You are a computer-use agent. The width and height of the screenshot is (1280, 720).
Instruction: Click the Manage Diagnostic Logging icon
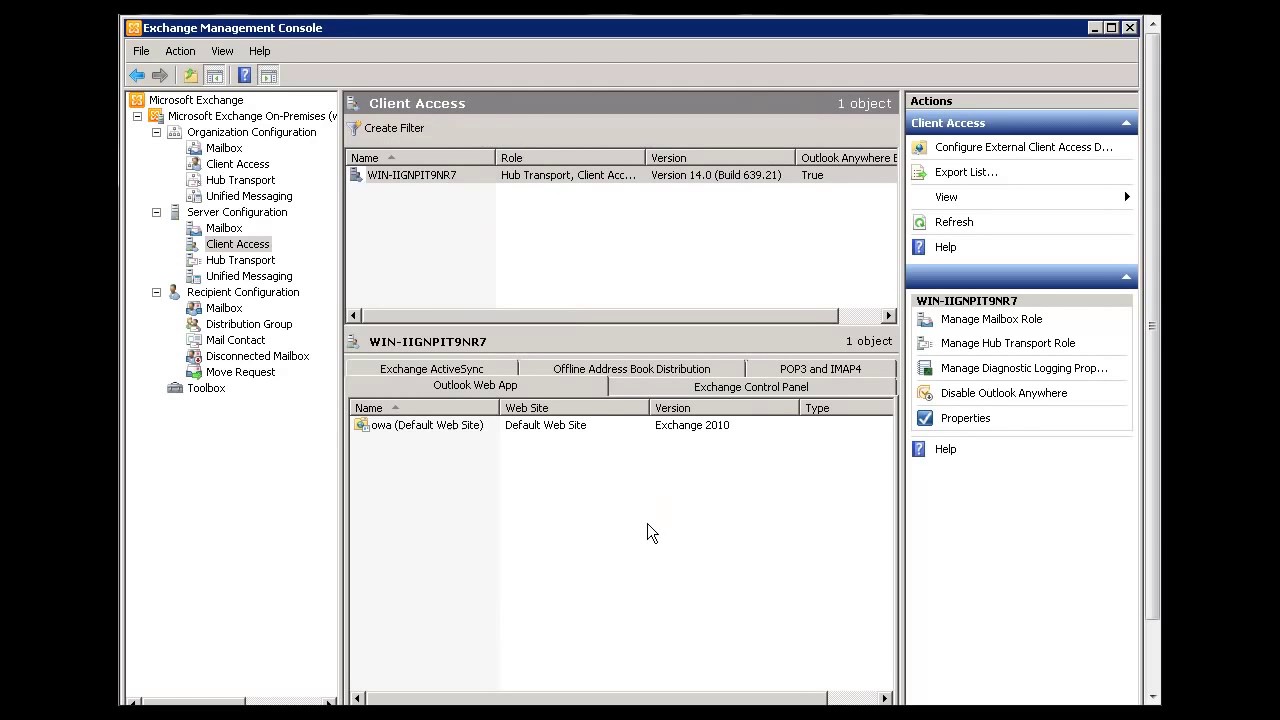coord(925,368)
